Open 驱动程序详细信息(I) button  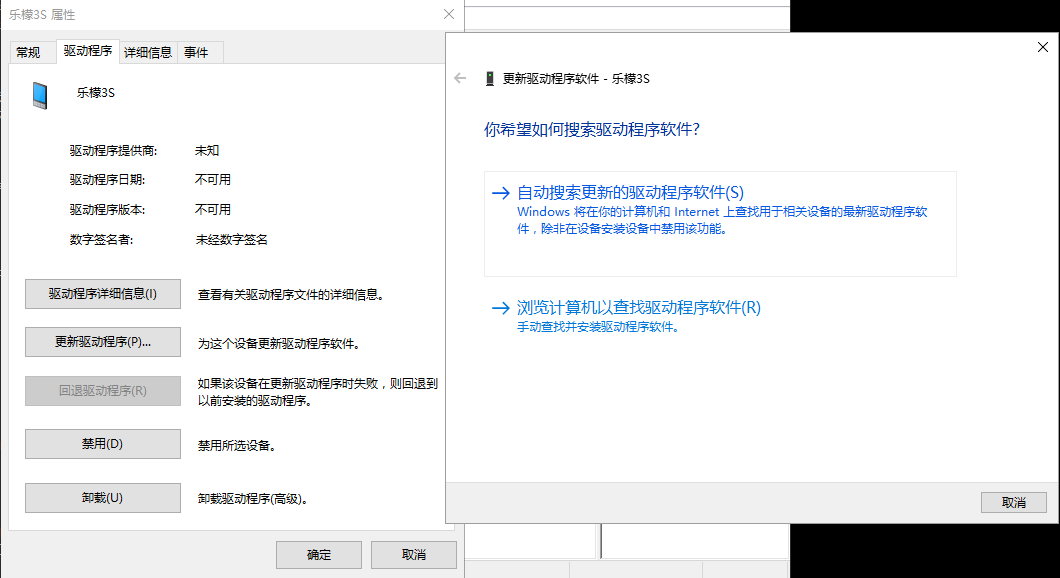(103, 294)
